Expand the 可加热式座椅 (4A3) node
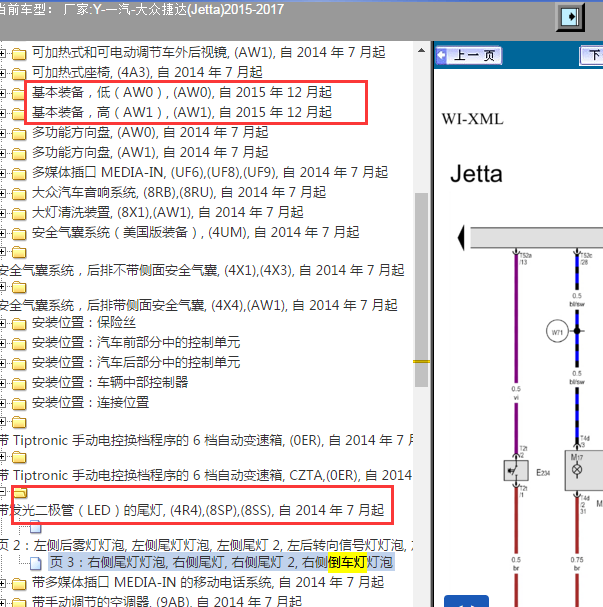 pos(2,73)
